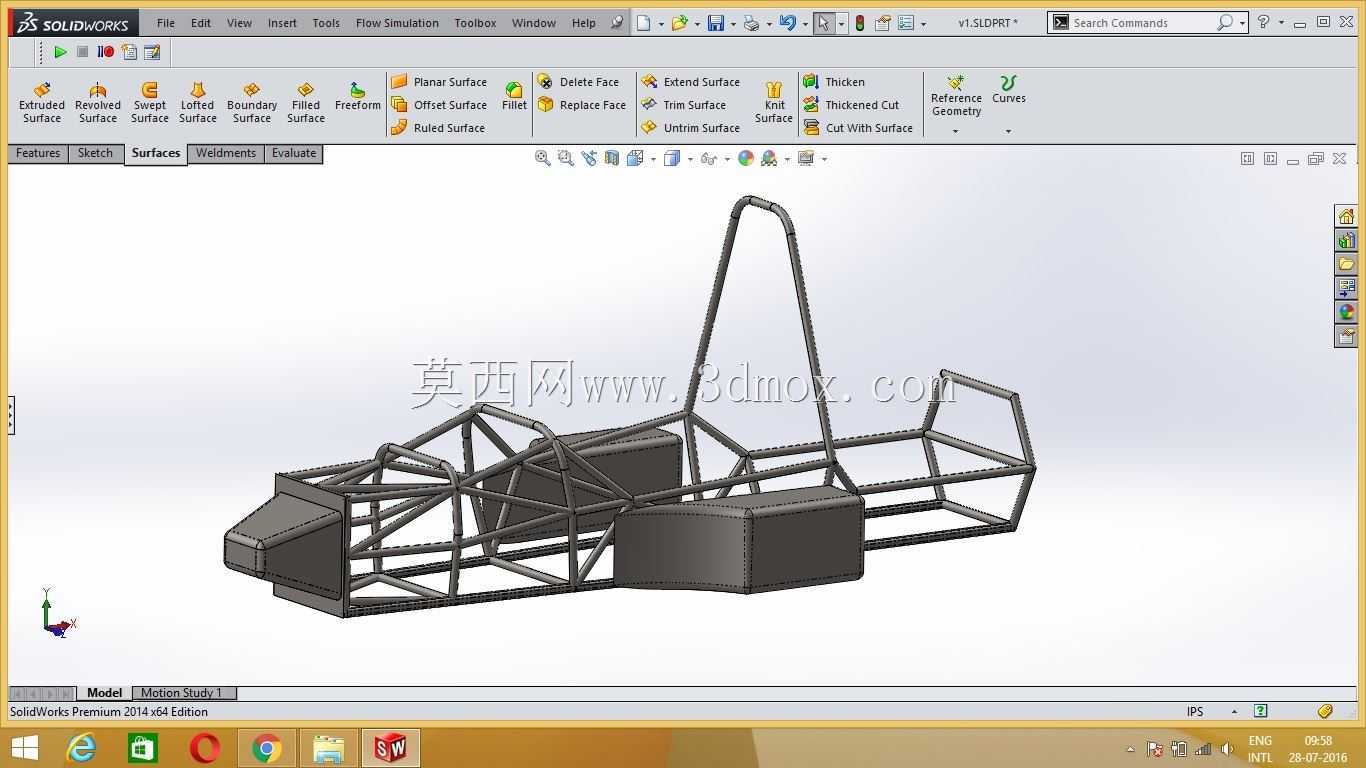This screenshot has height=768, width=1366.
Task: Run the Trim Surface command
Action: [683, 105]
